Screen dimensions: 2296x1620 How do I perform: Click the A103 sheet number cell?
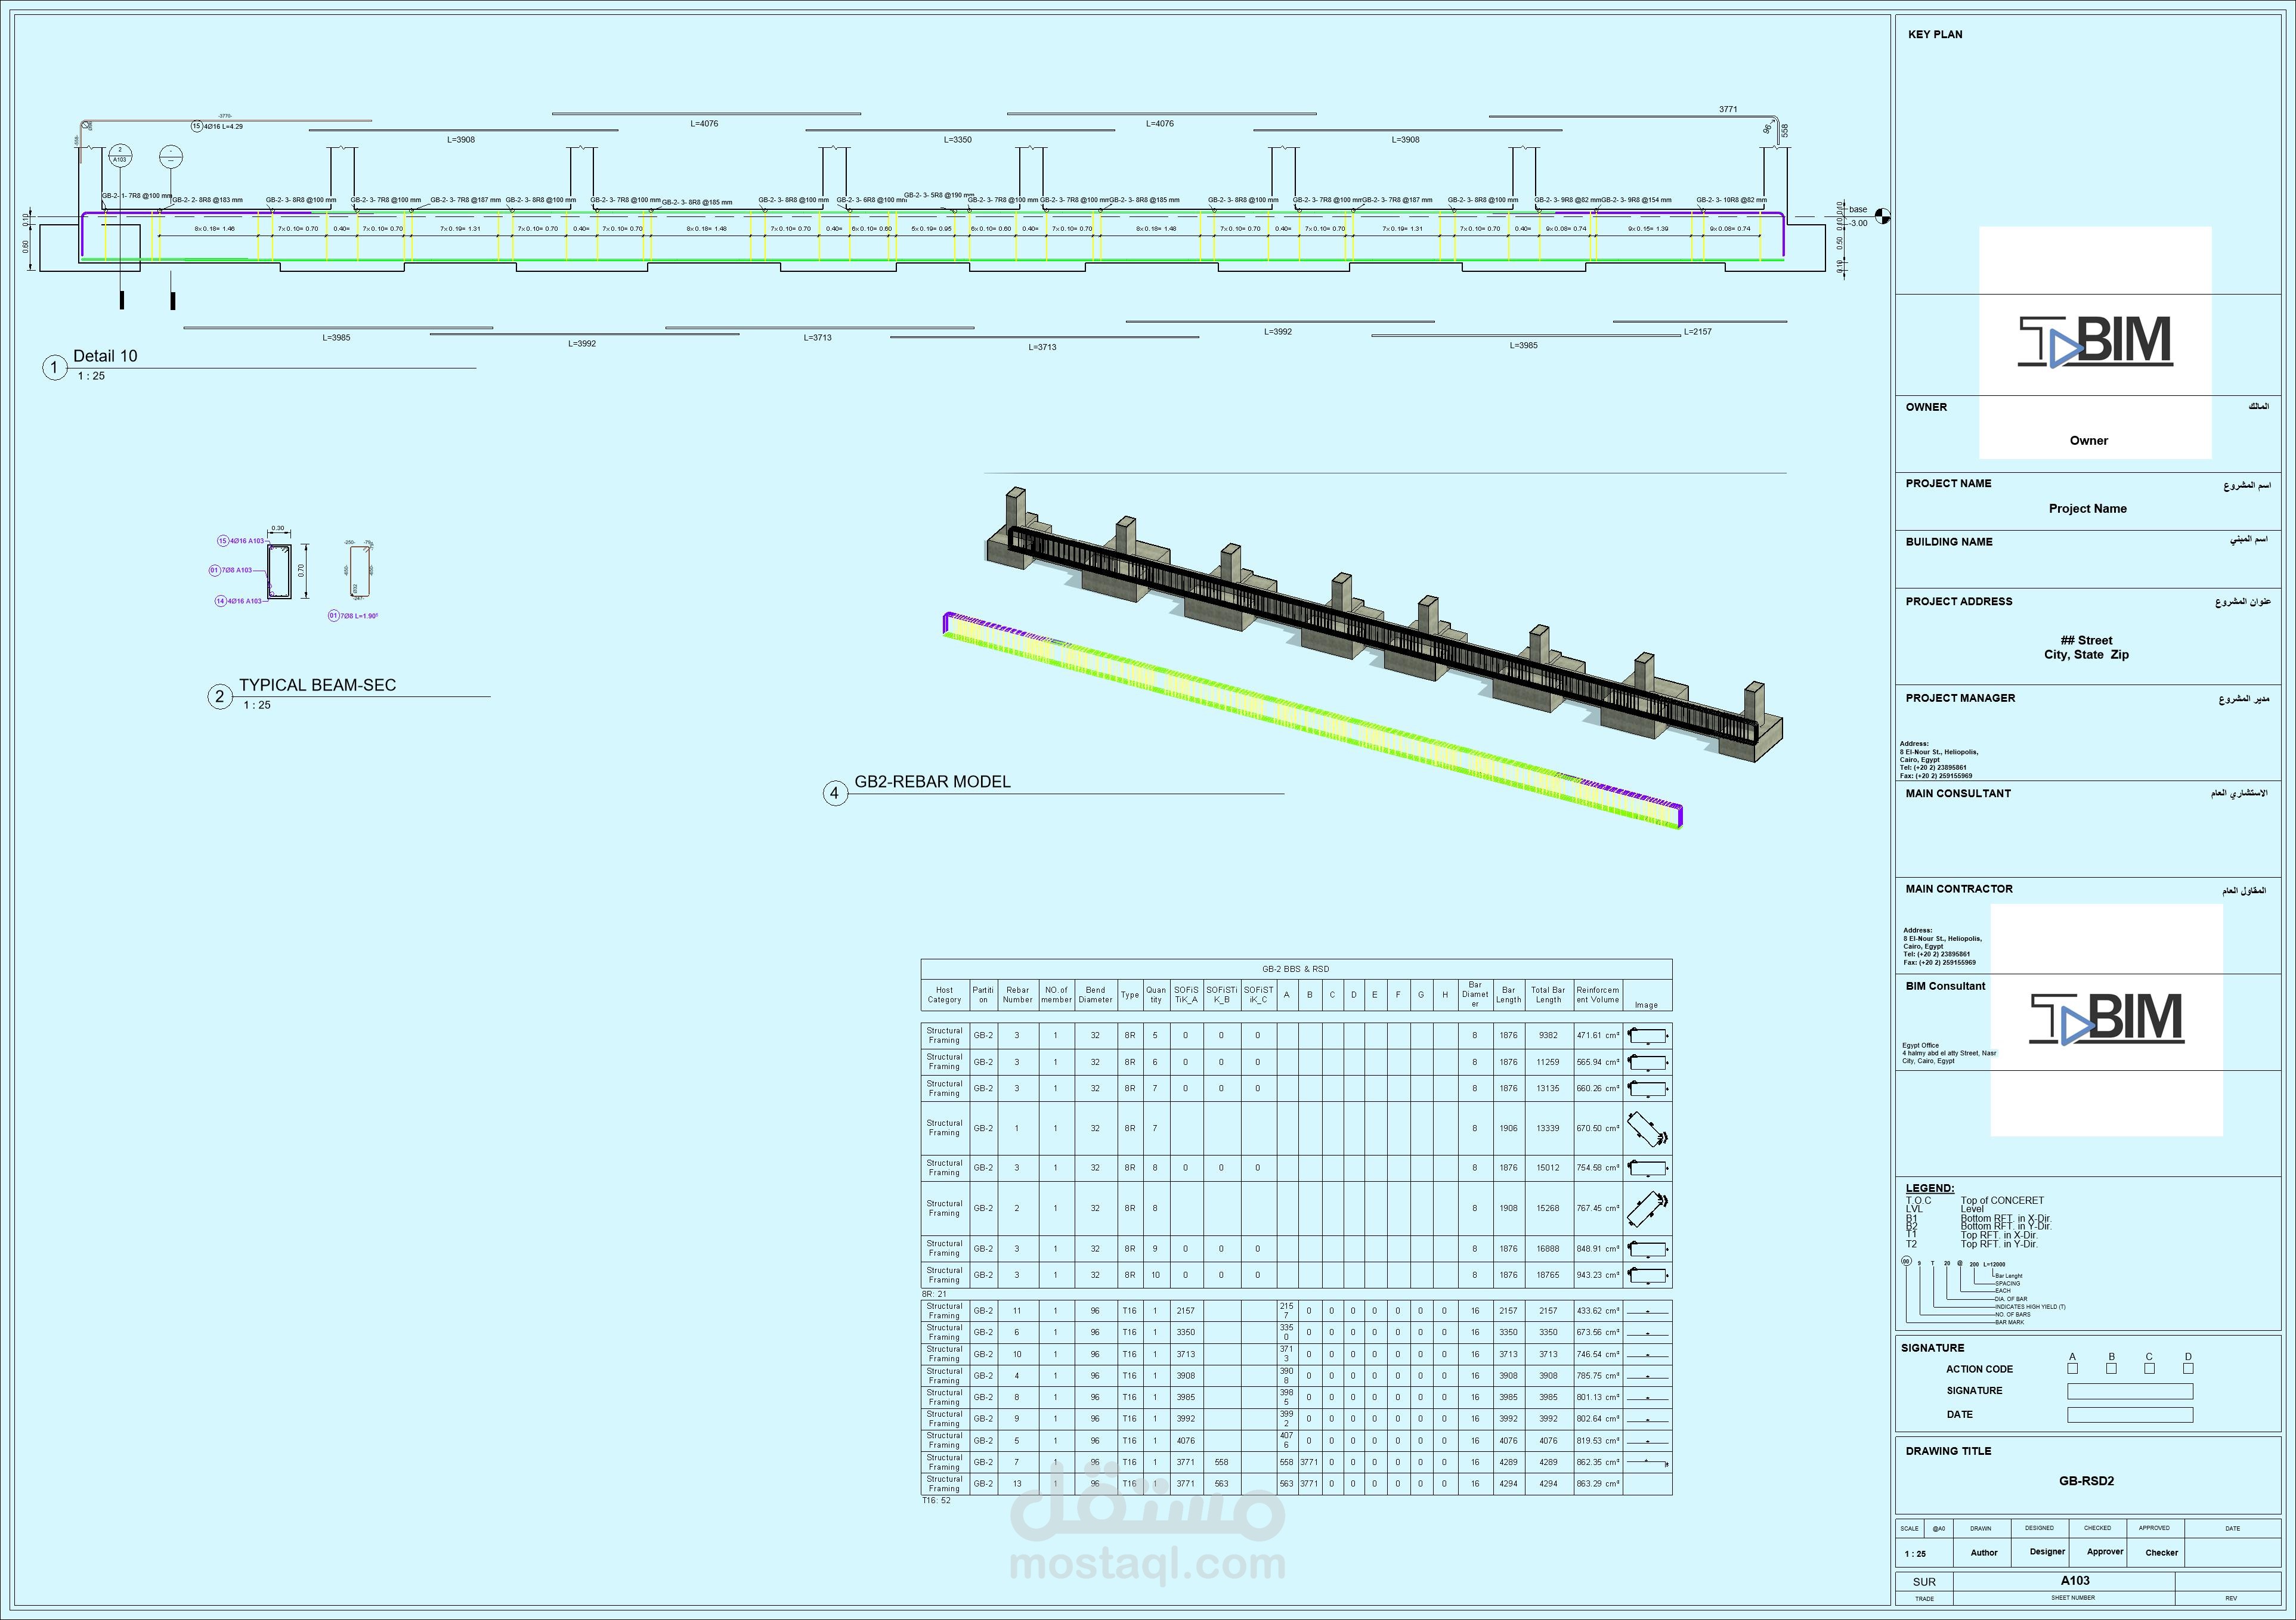(2075, 1581)
